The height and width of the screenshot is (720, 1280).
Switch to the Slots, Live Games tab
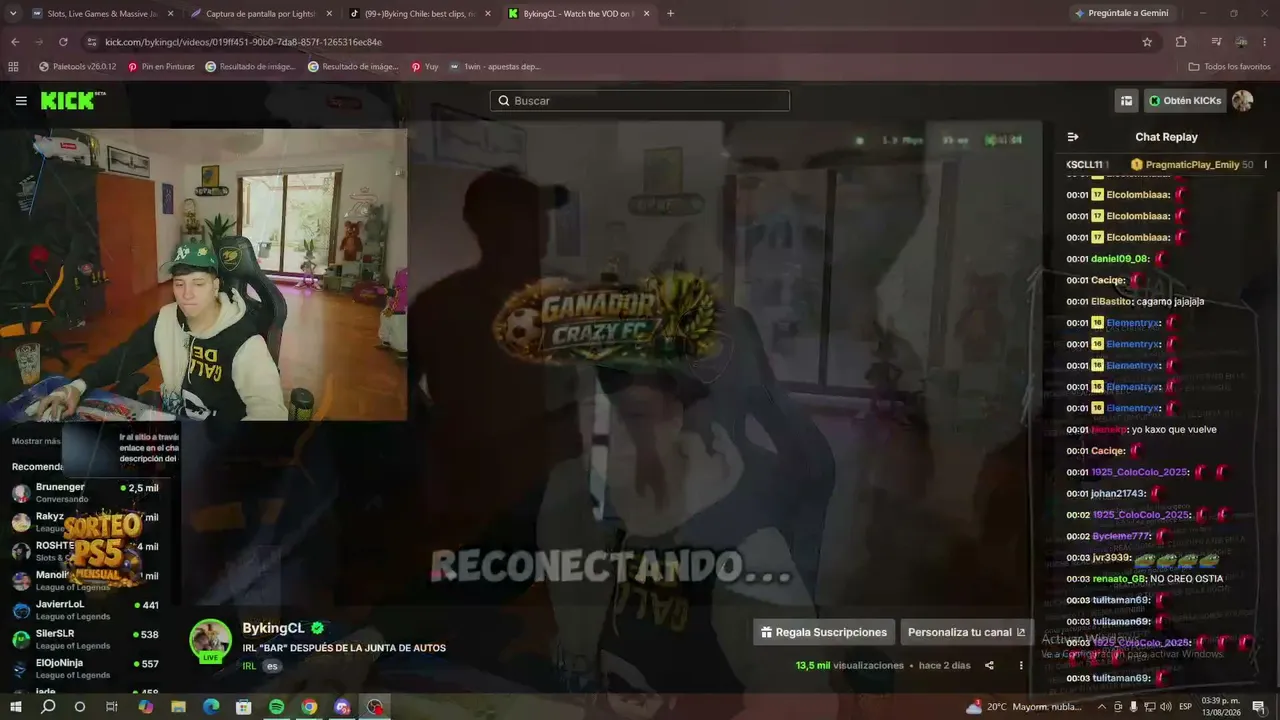[x=102, y=14]
